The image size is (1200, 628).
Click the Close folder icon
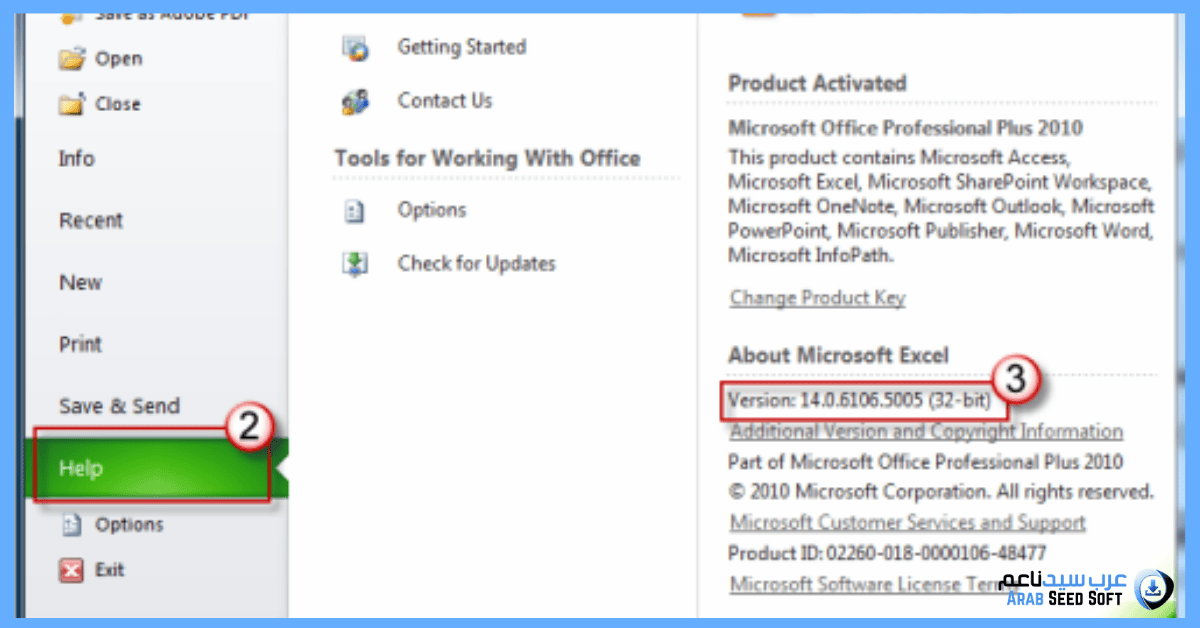click(71, 104)
